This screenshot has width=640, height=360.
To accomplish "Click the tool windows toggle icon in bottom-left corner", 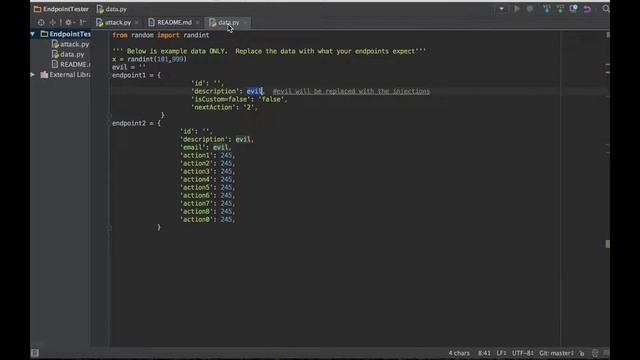I will pos(35,353).
